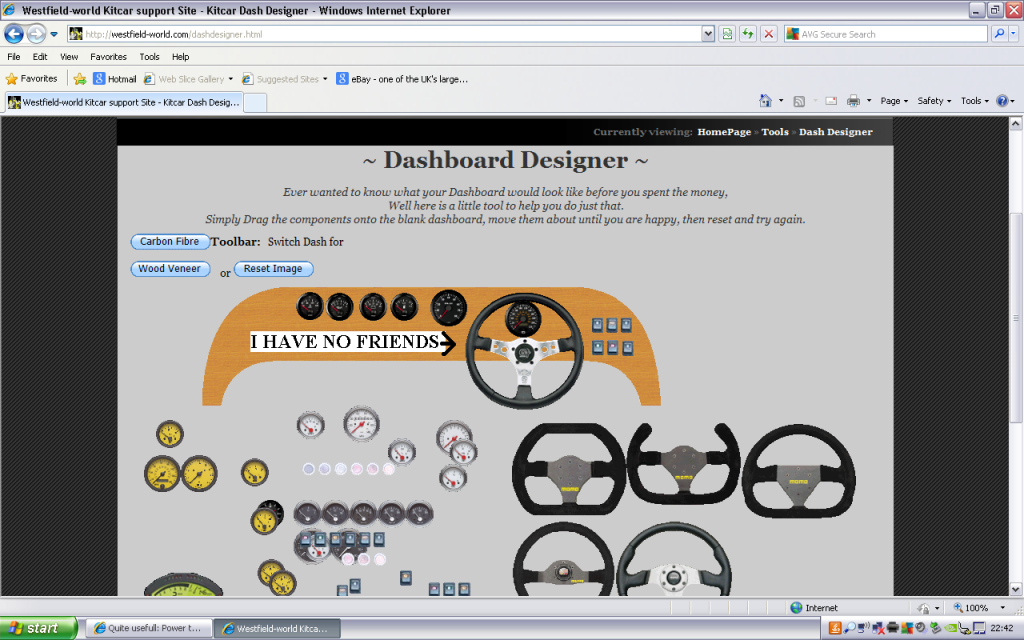The image size is (1024, 640).
Task: Open the Hotmail favorites bar shortcut
Action: coord(114,79)
